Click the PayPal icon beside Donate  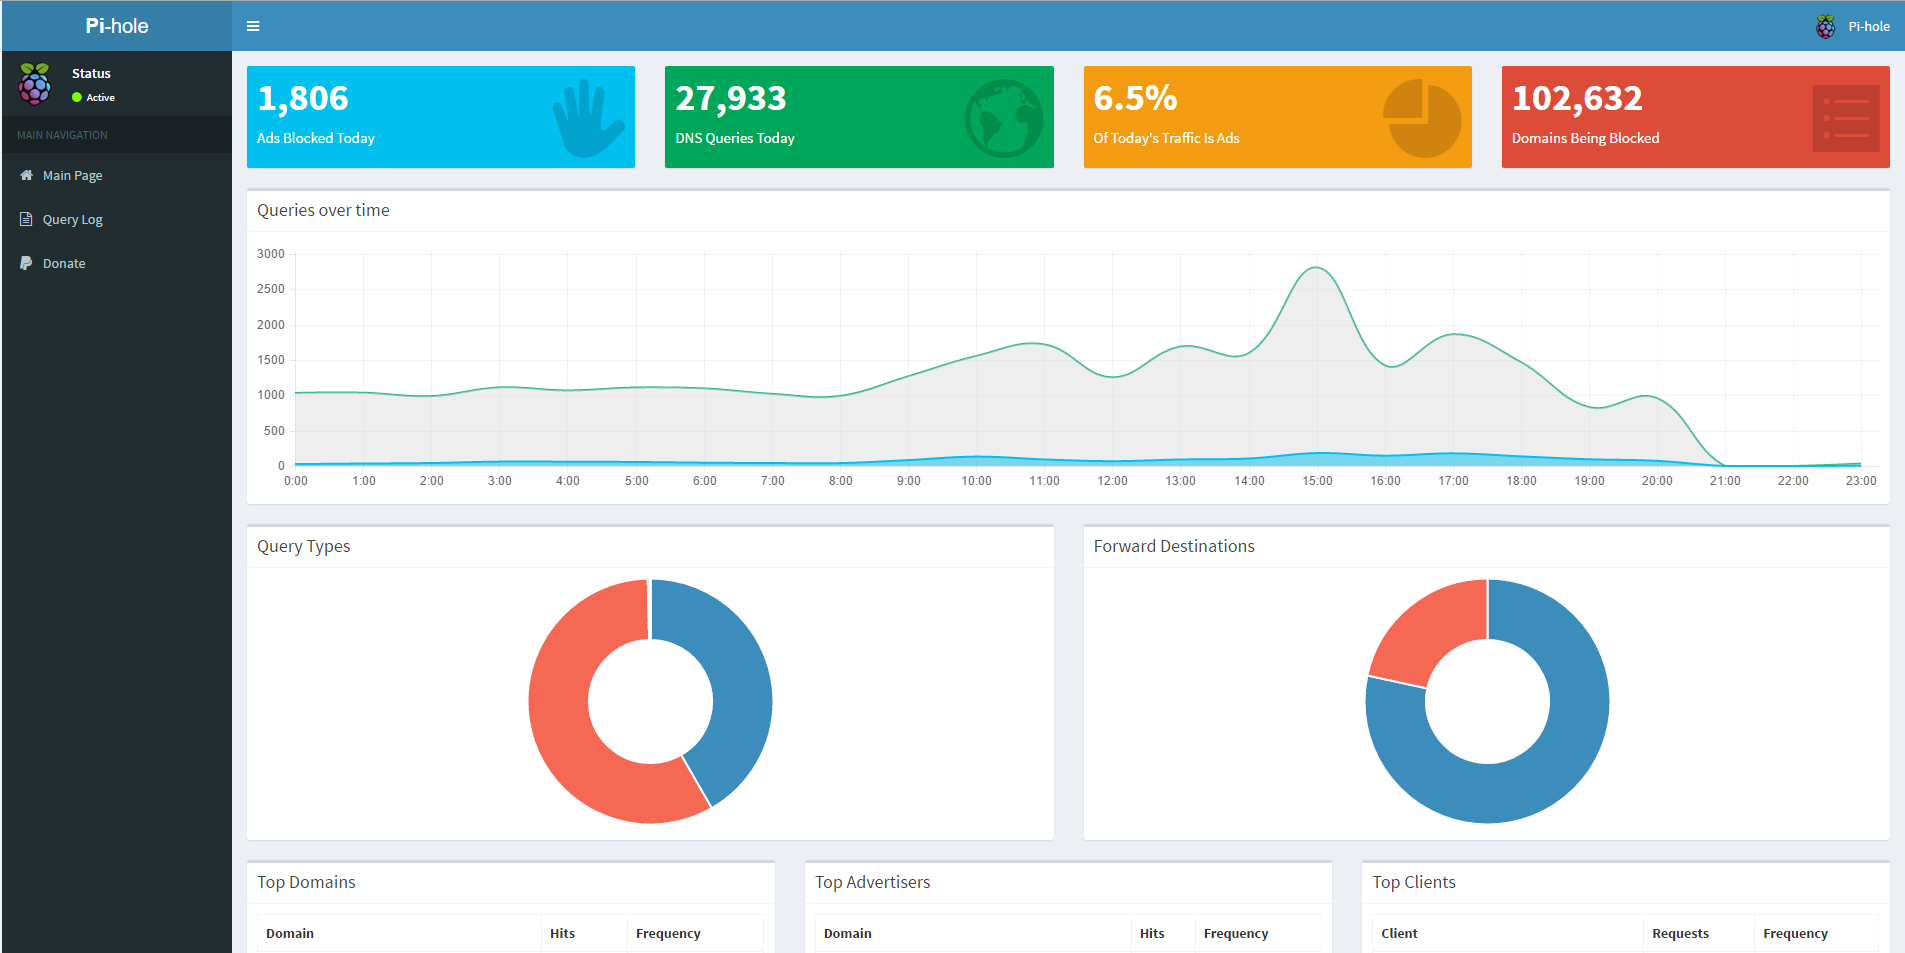pyautogui.click(x=26, y=263)
